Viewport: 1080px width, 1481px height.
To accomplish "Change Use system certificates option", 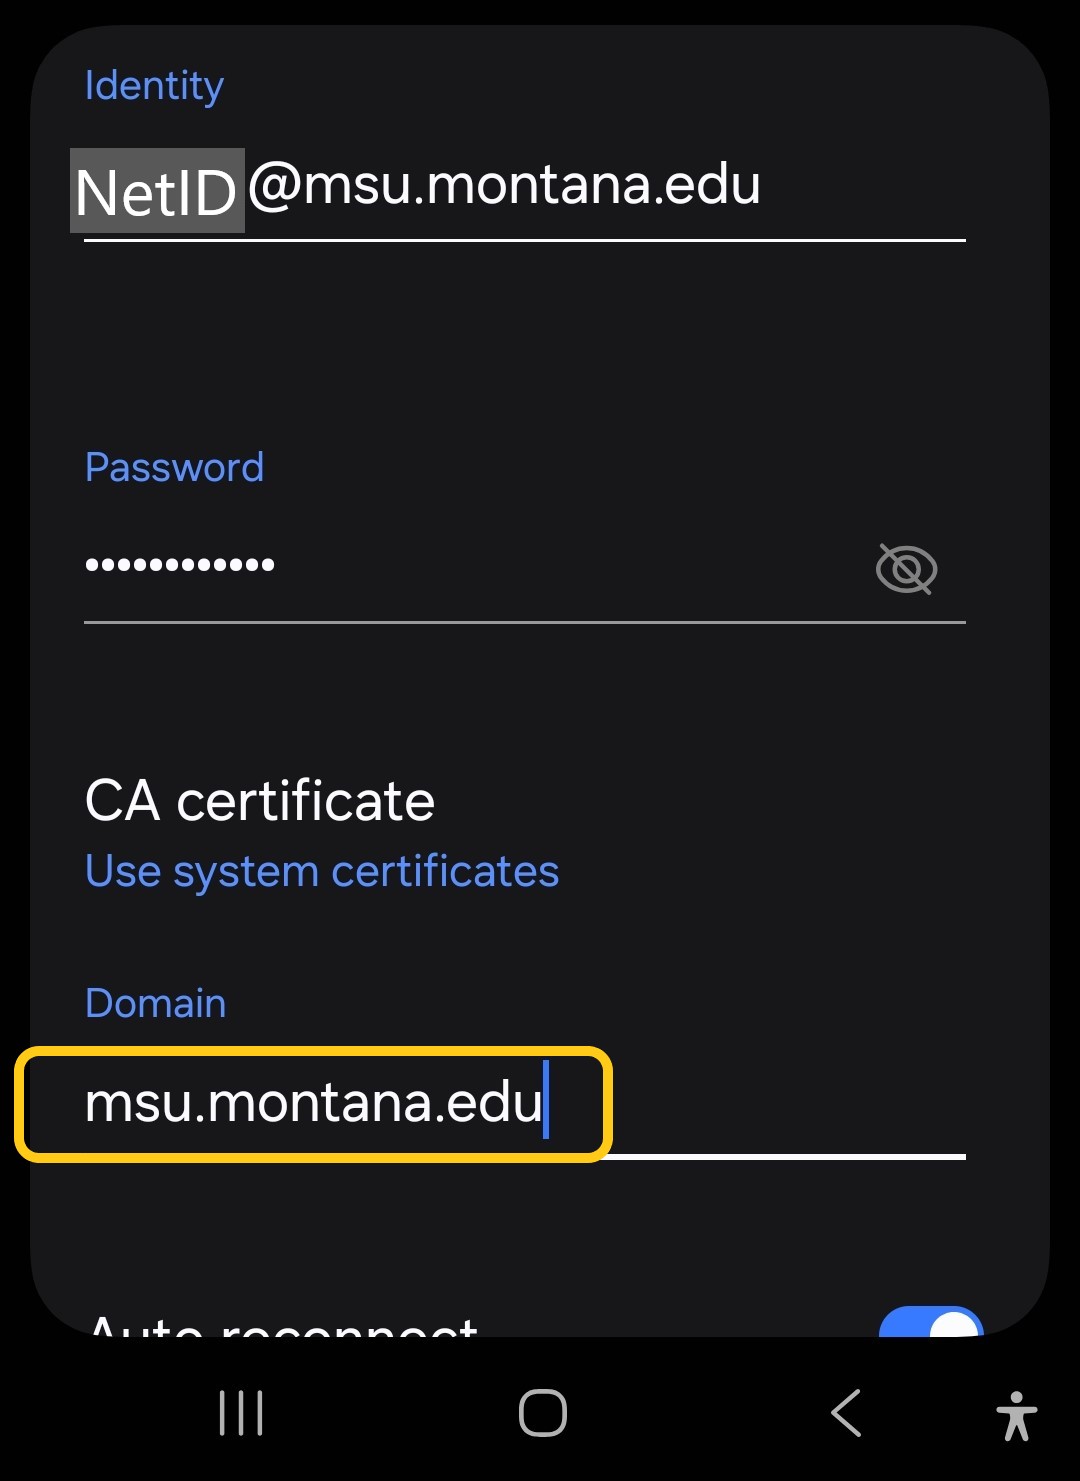I will [x=322, y=870].
